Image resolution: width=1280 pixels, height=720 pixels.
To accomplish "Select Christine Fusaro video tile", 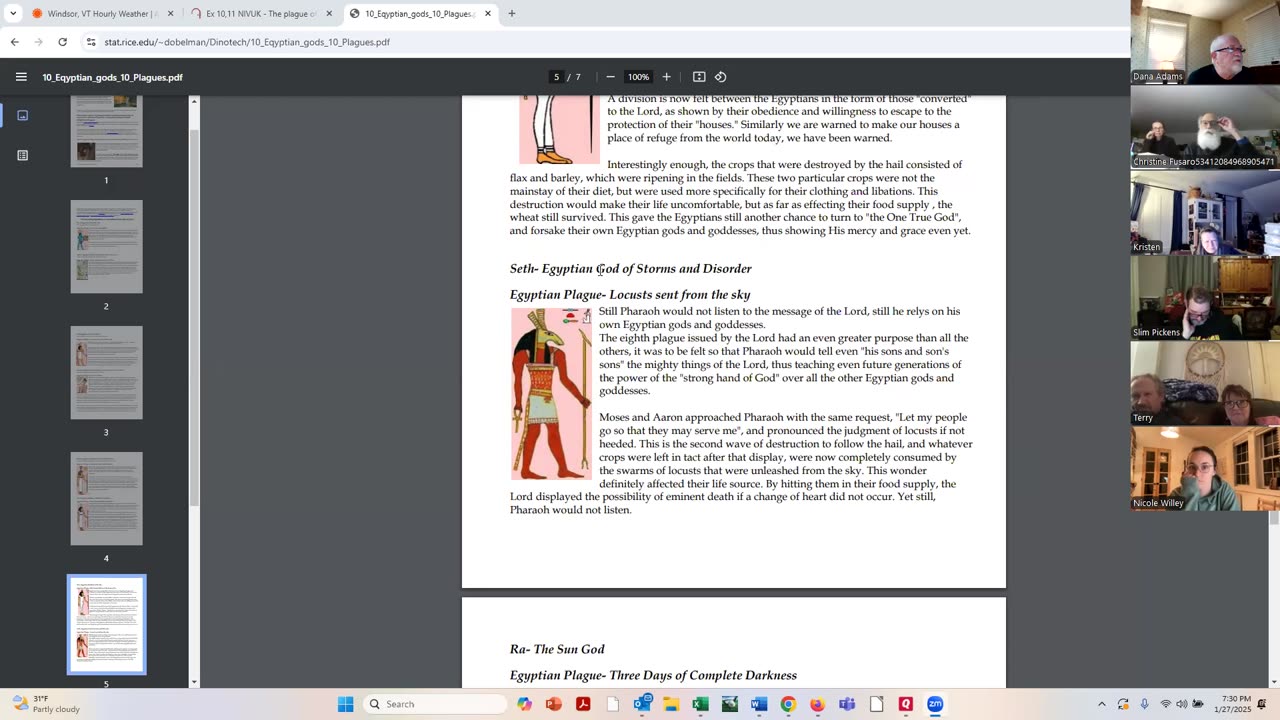I will coord(1205,127).
